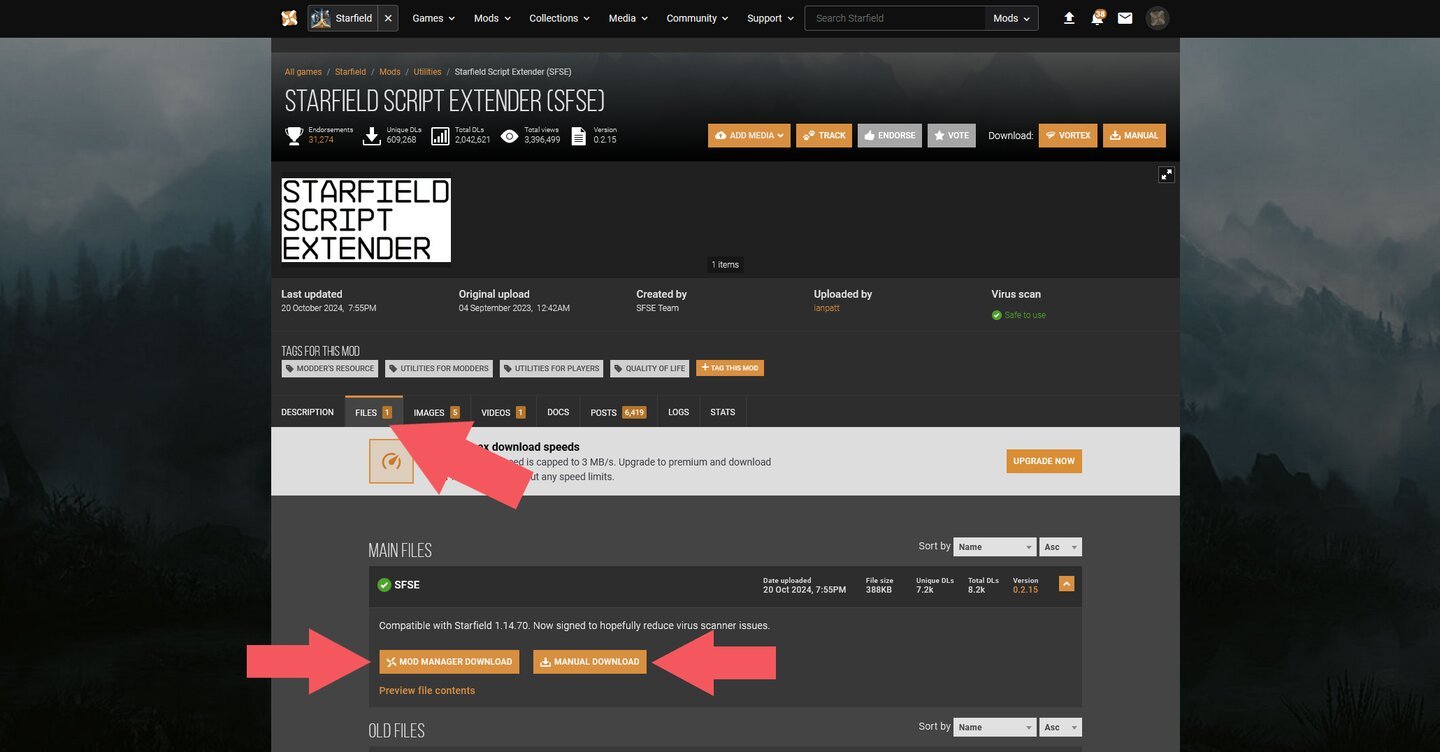Click the speed gauge icon in banner

(391, 461)
